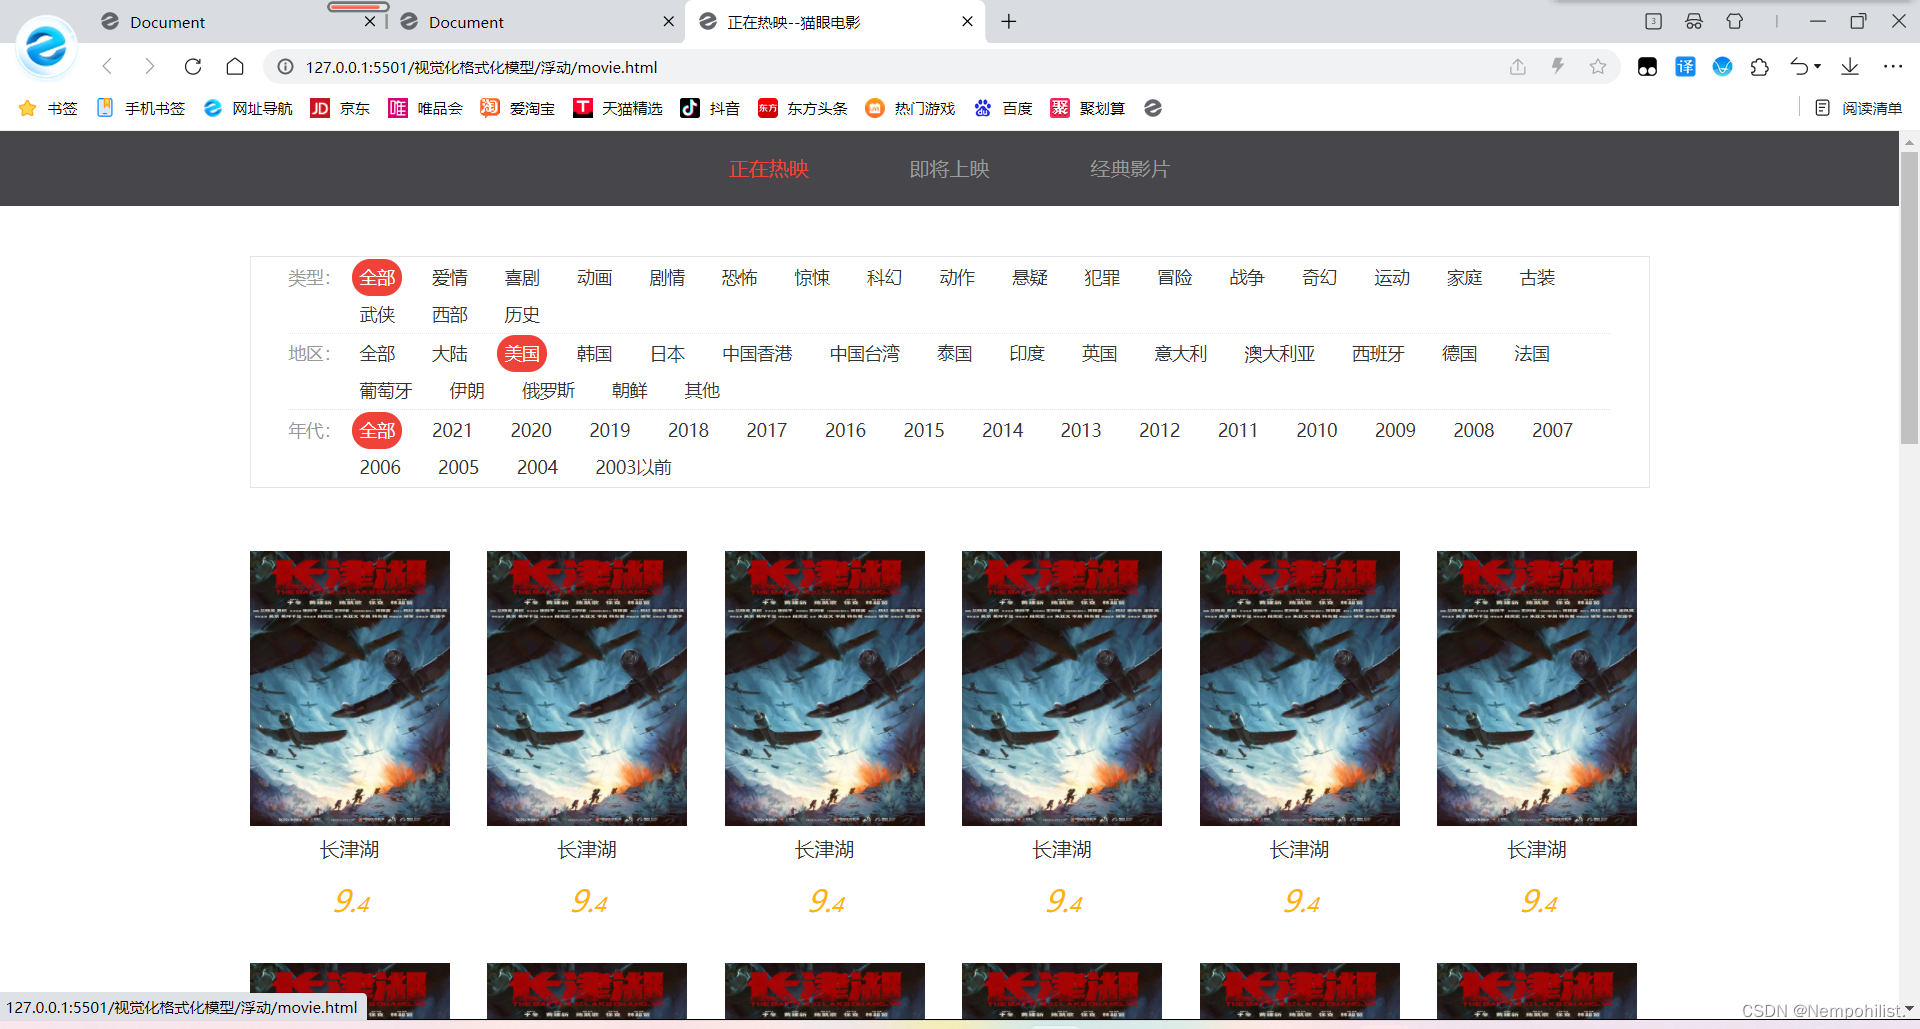Click third 长津湖 movie title text
The height and width of the screenshot is (1029, 1920).
(825, 850)
